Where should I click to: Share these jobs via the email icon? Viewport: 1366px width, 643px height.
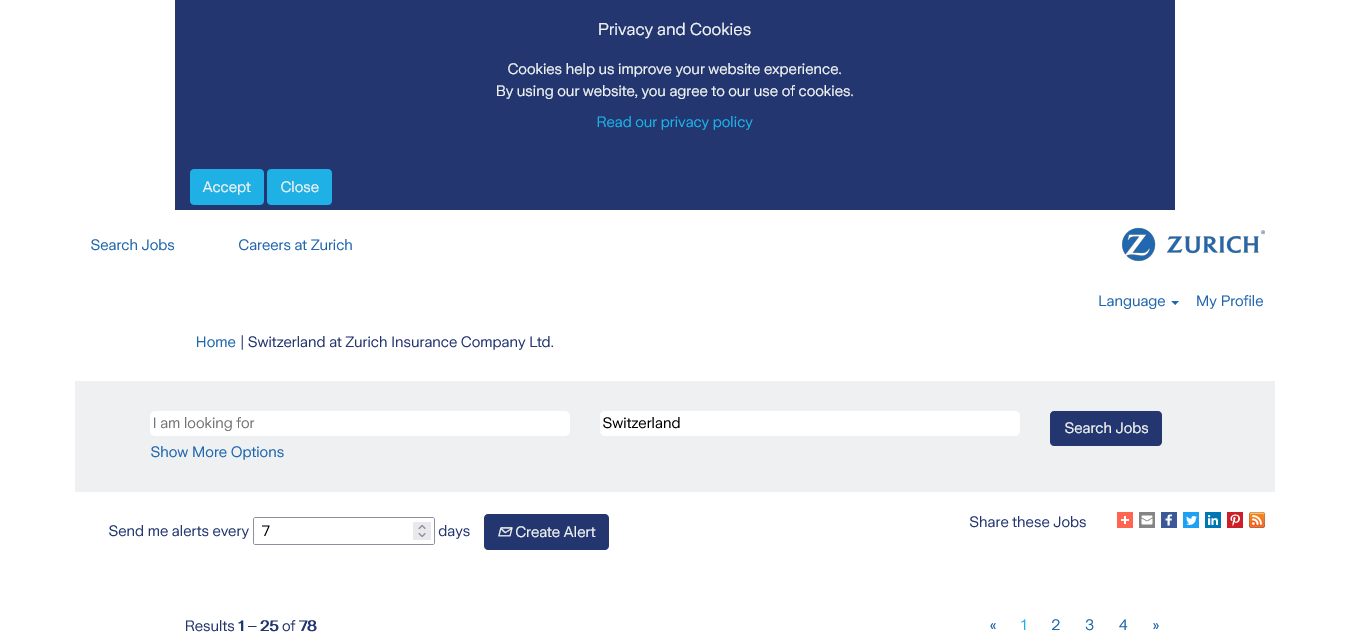coord(1147,520)
